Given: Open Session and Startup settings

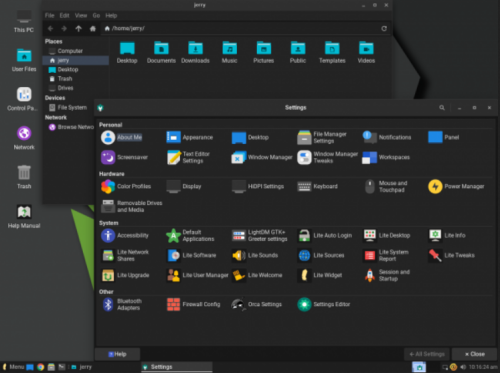Looking at the screenshot, I should click(x=387, y=275).
